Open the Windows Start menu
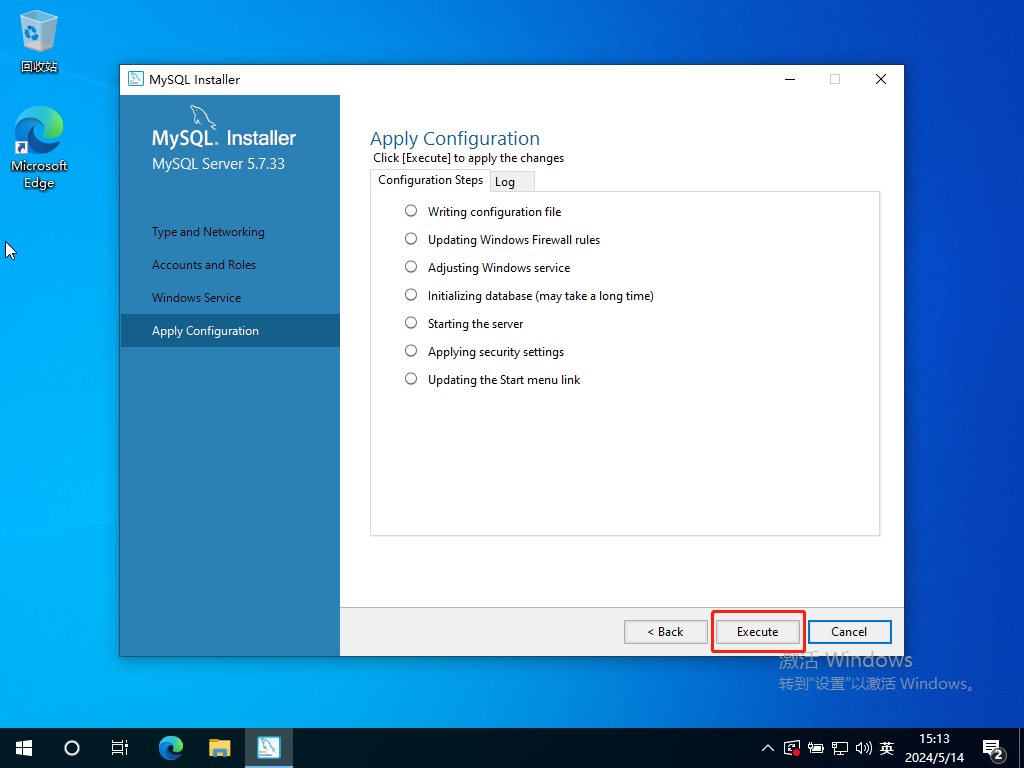Image resolution: width=1024 pixels, height=768 pixels. click(x=24, y=747)
